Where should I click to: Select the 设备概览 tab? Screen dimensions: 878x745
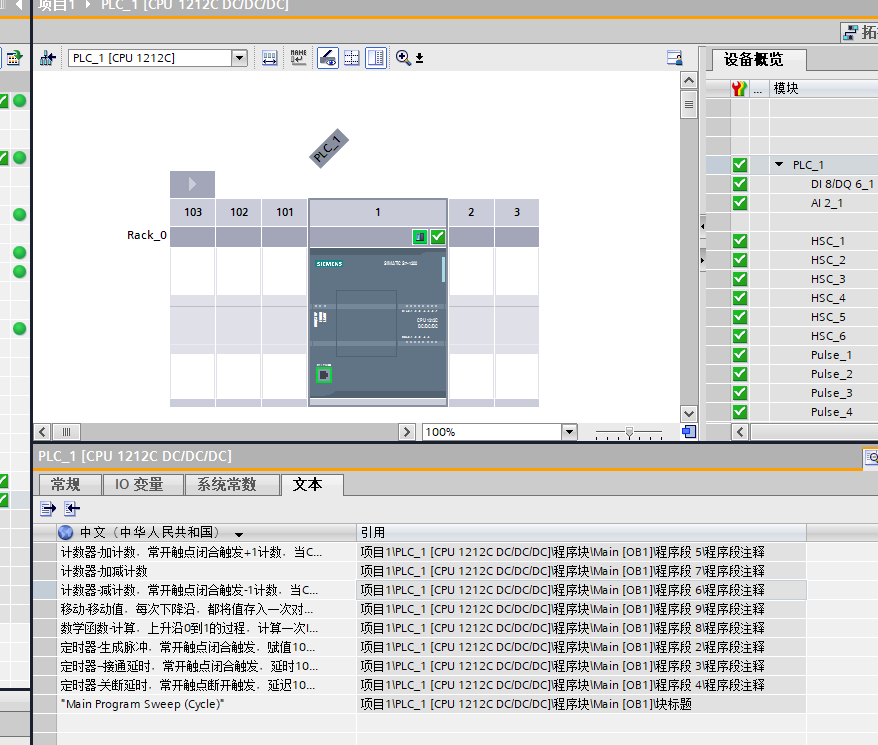pyautogui.click(x=759, y=59)
